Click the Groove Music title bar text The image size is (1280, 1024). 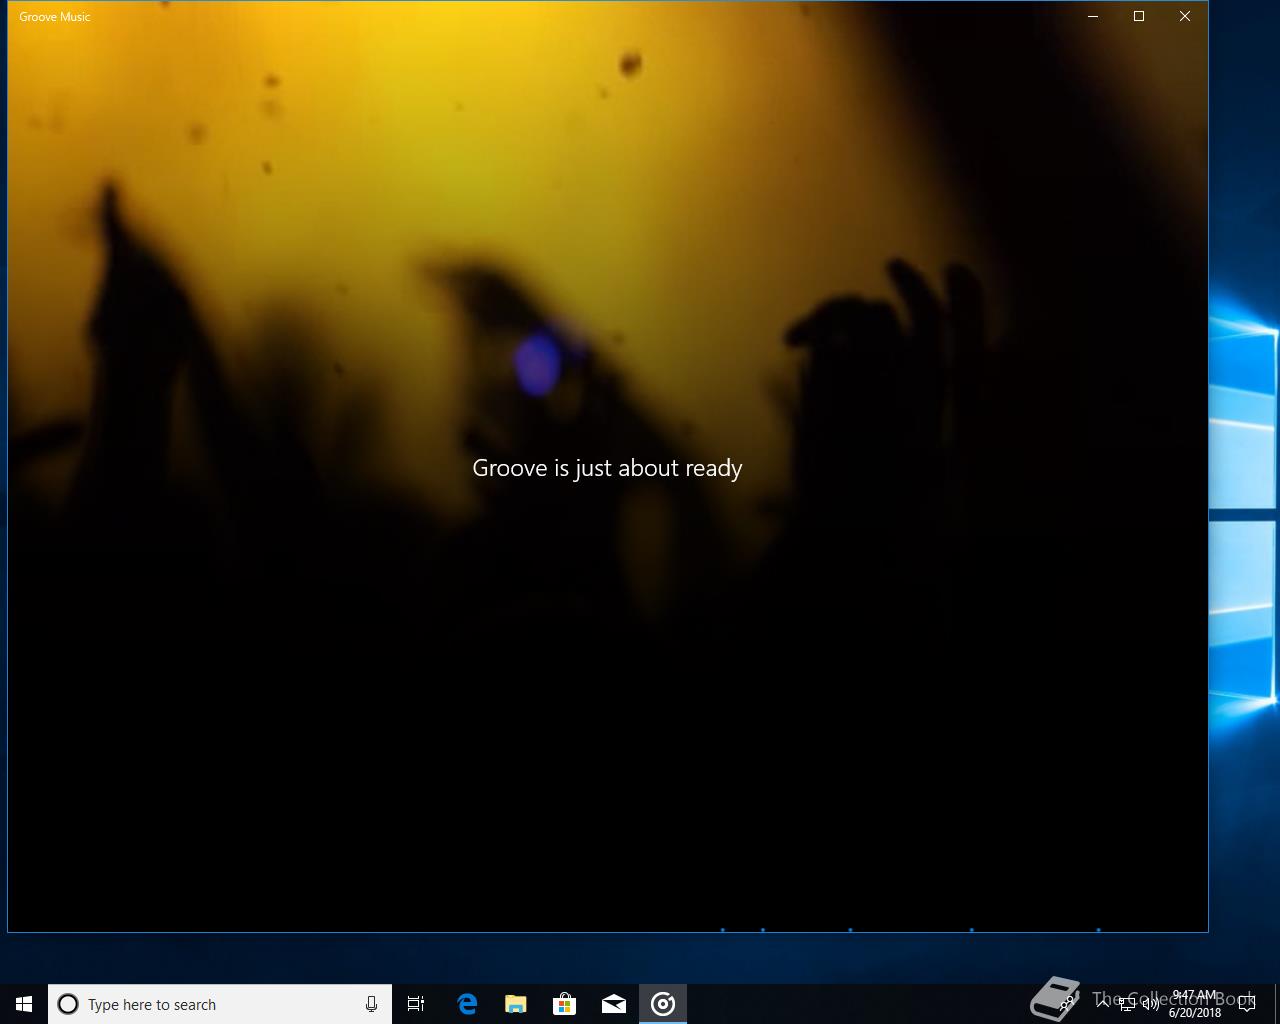[55, 17]
